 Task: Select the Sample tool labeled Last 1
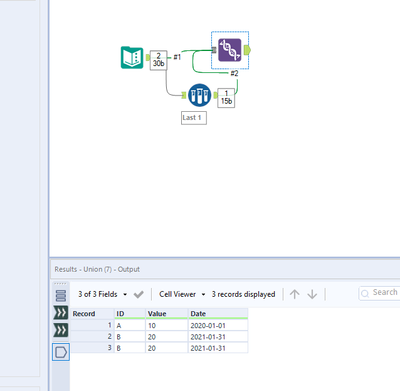[199, 95]
